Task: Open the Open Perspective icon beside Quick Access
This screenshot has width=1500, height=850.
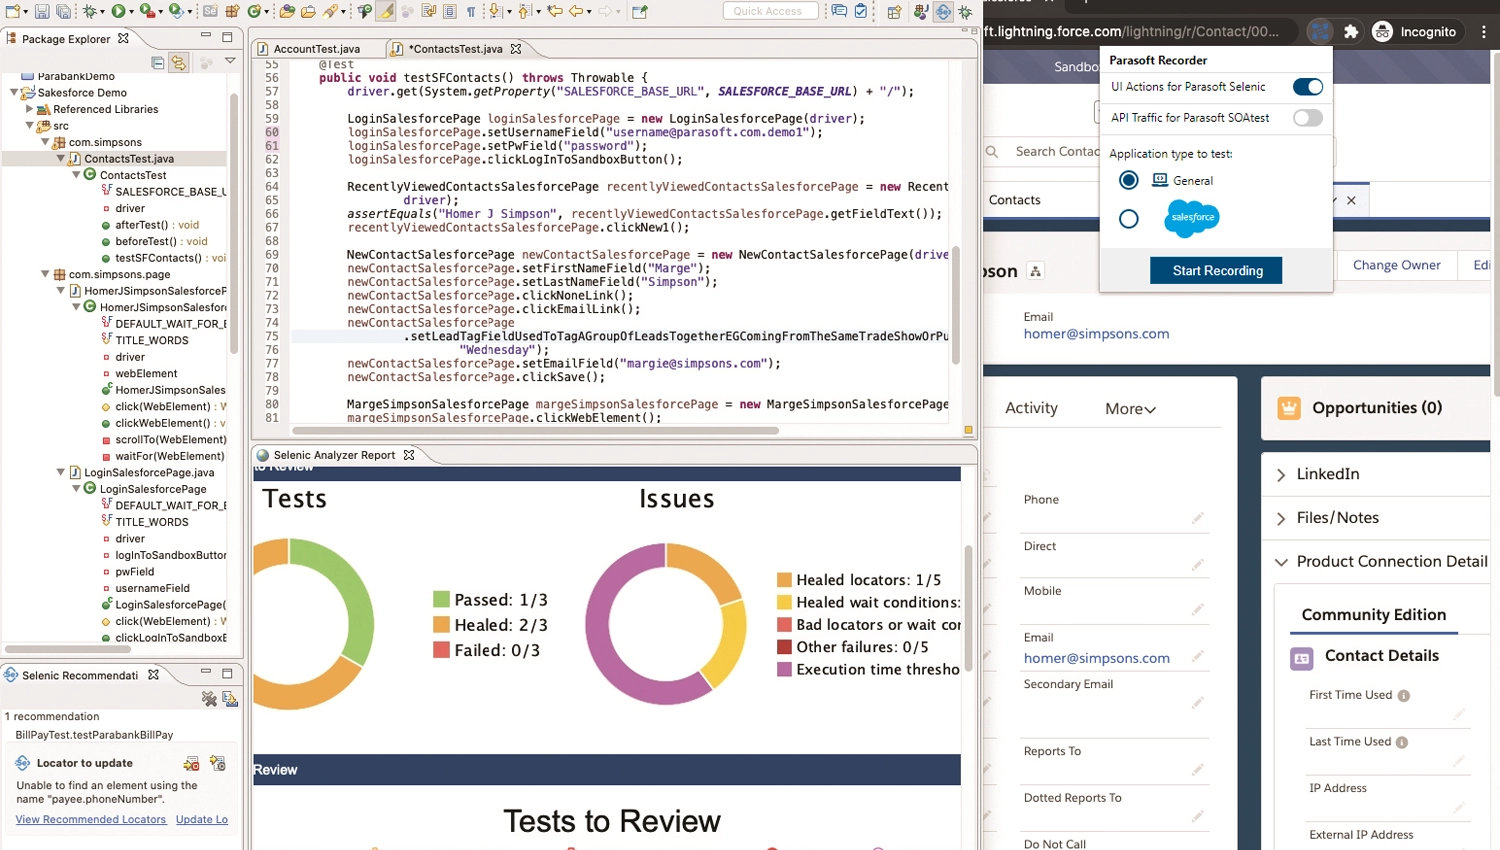Action: pos(893,12)
